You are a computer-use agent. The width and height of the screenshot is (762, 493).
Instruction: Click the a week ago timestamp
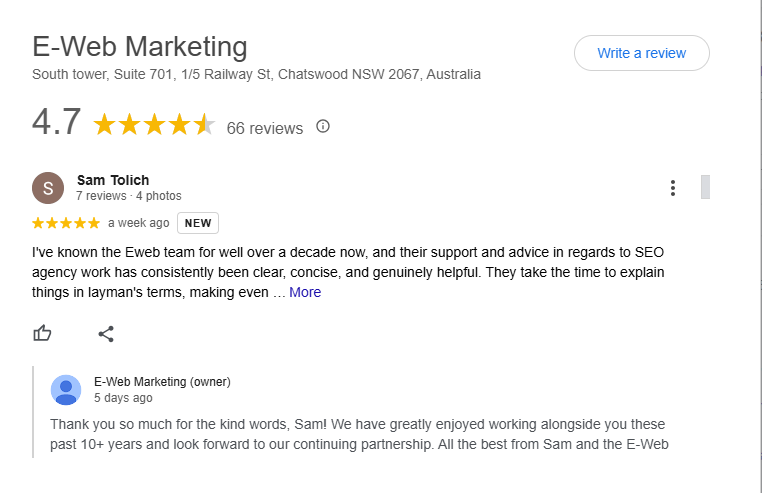click(x=139, y=223)
